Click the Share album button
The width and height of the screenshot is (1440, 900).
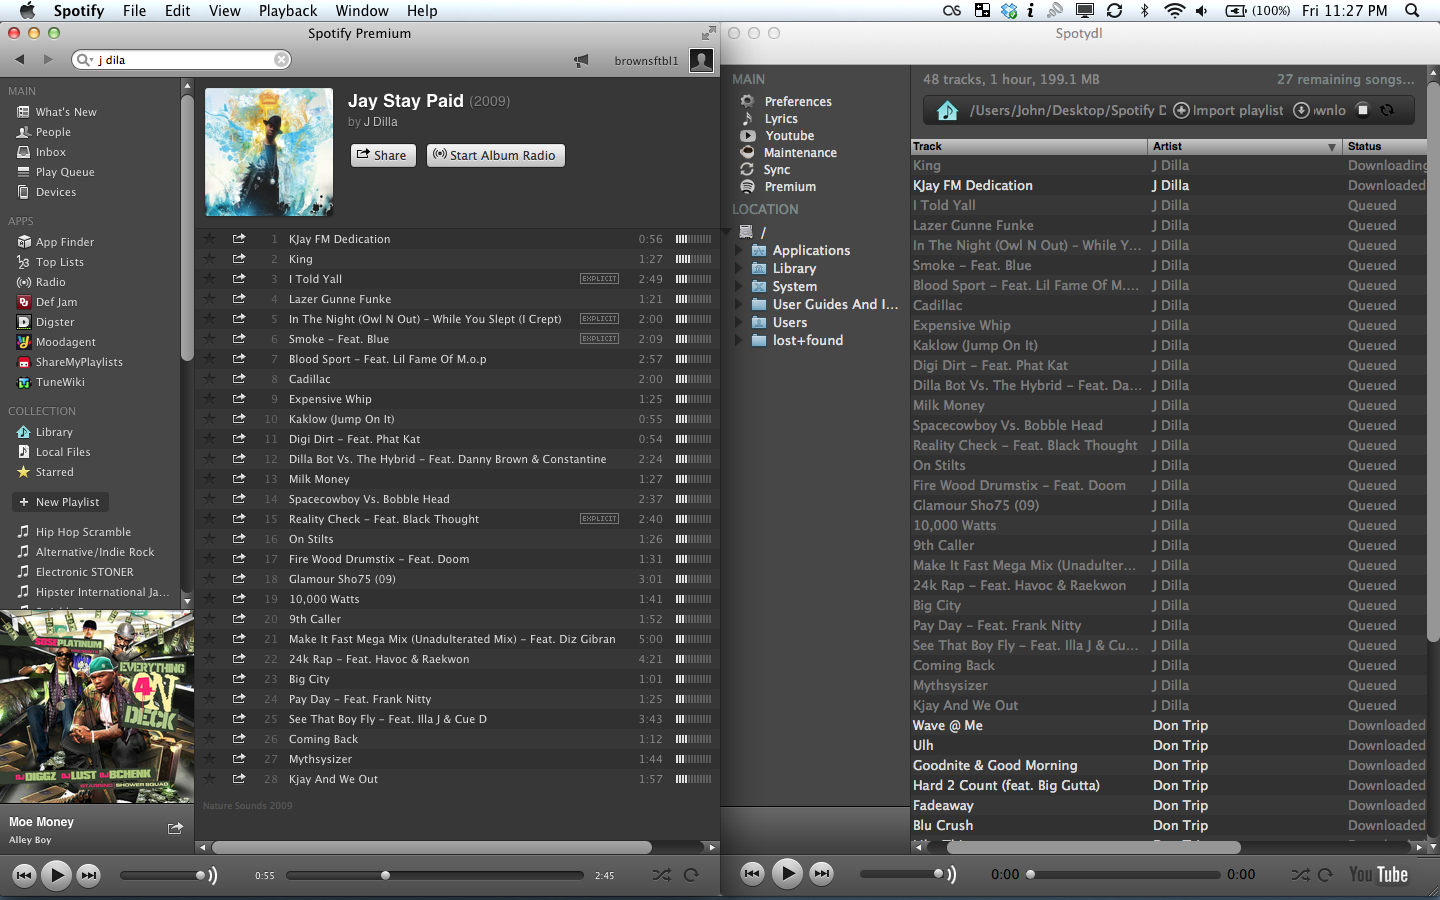(x=383, y=155)
